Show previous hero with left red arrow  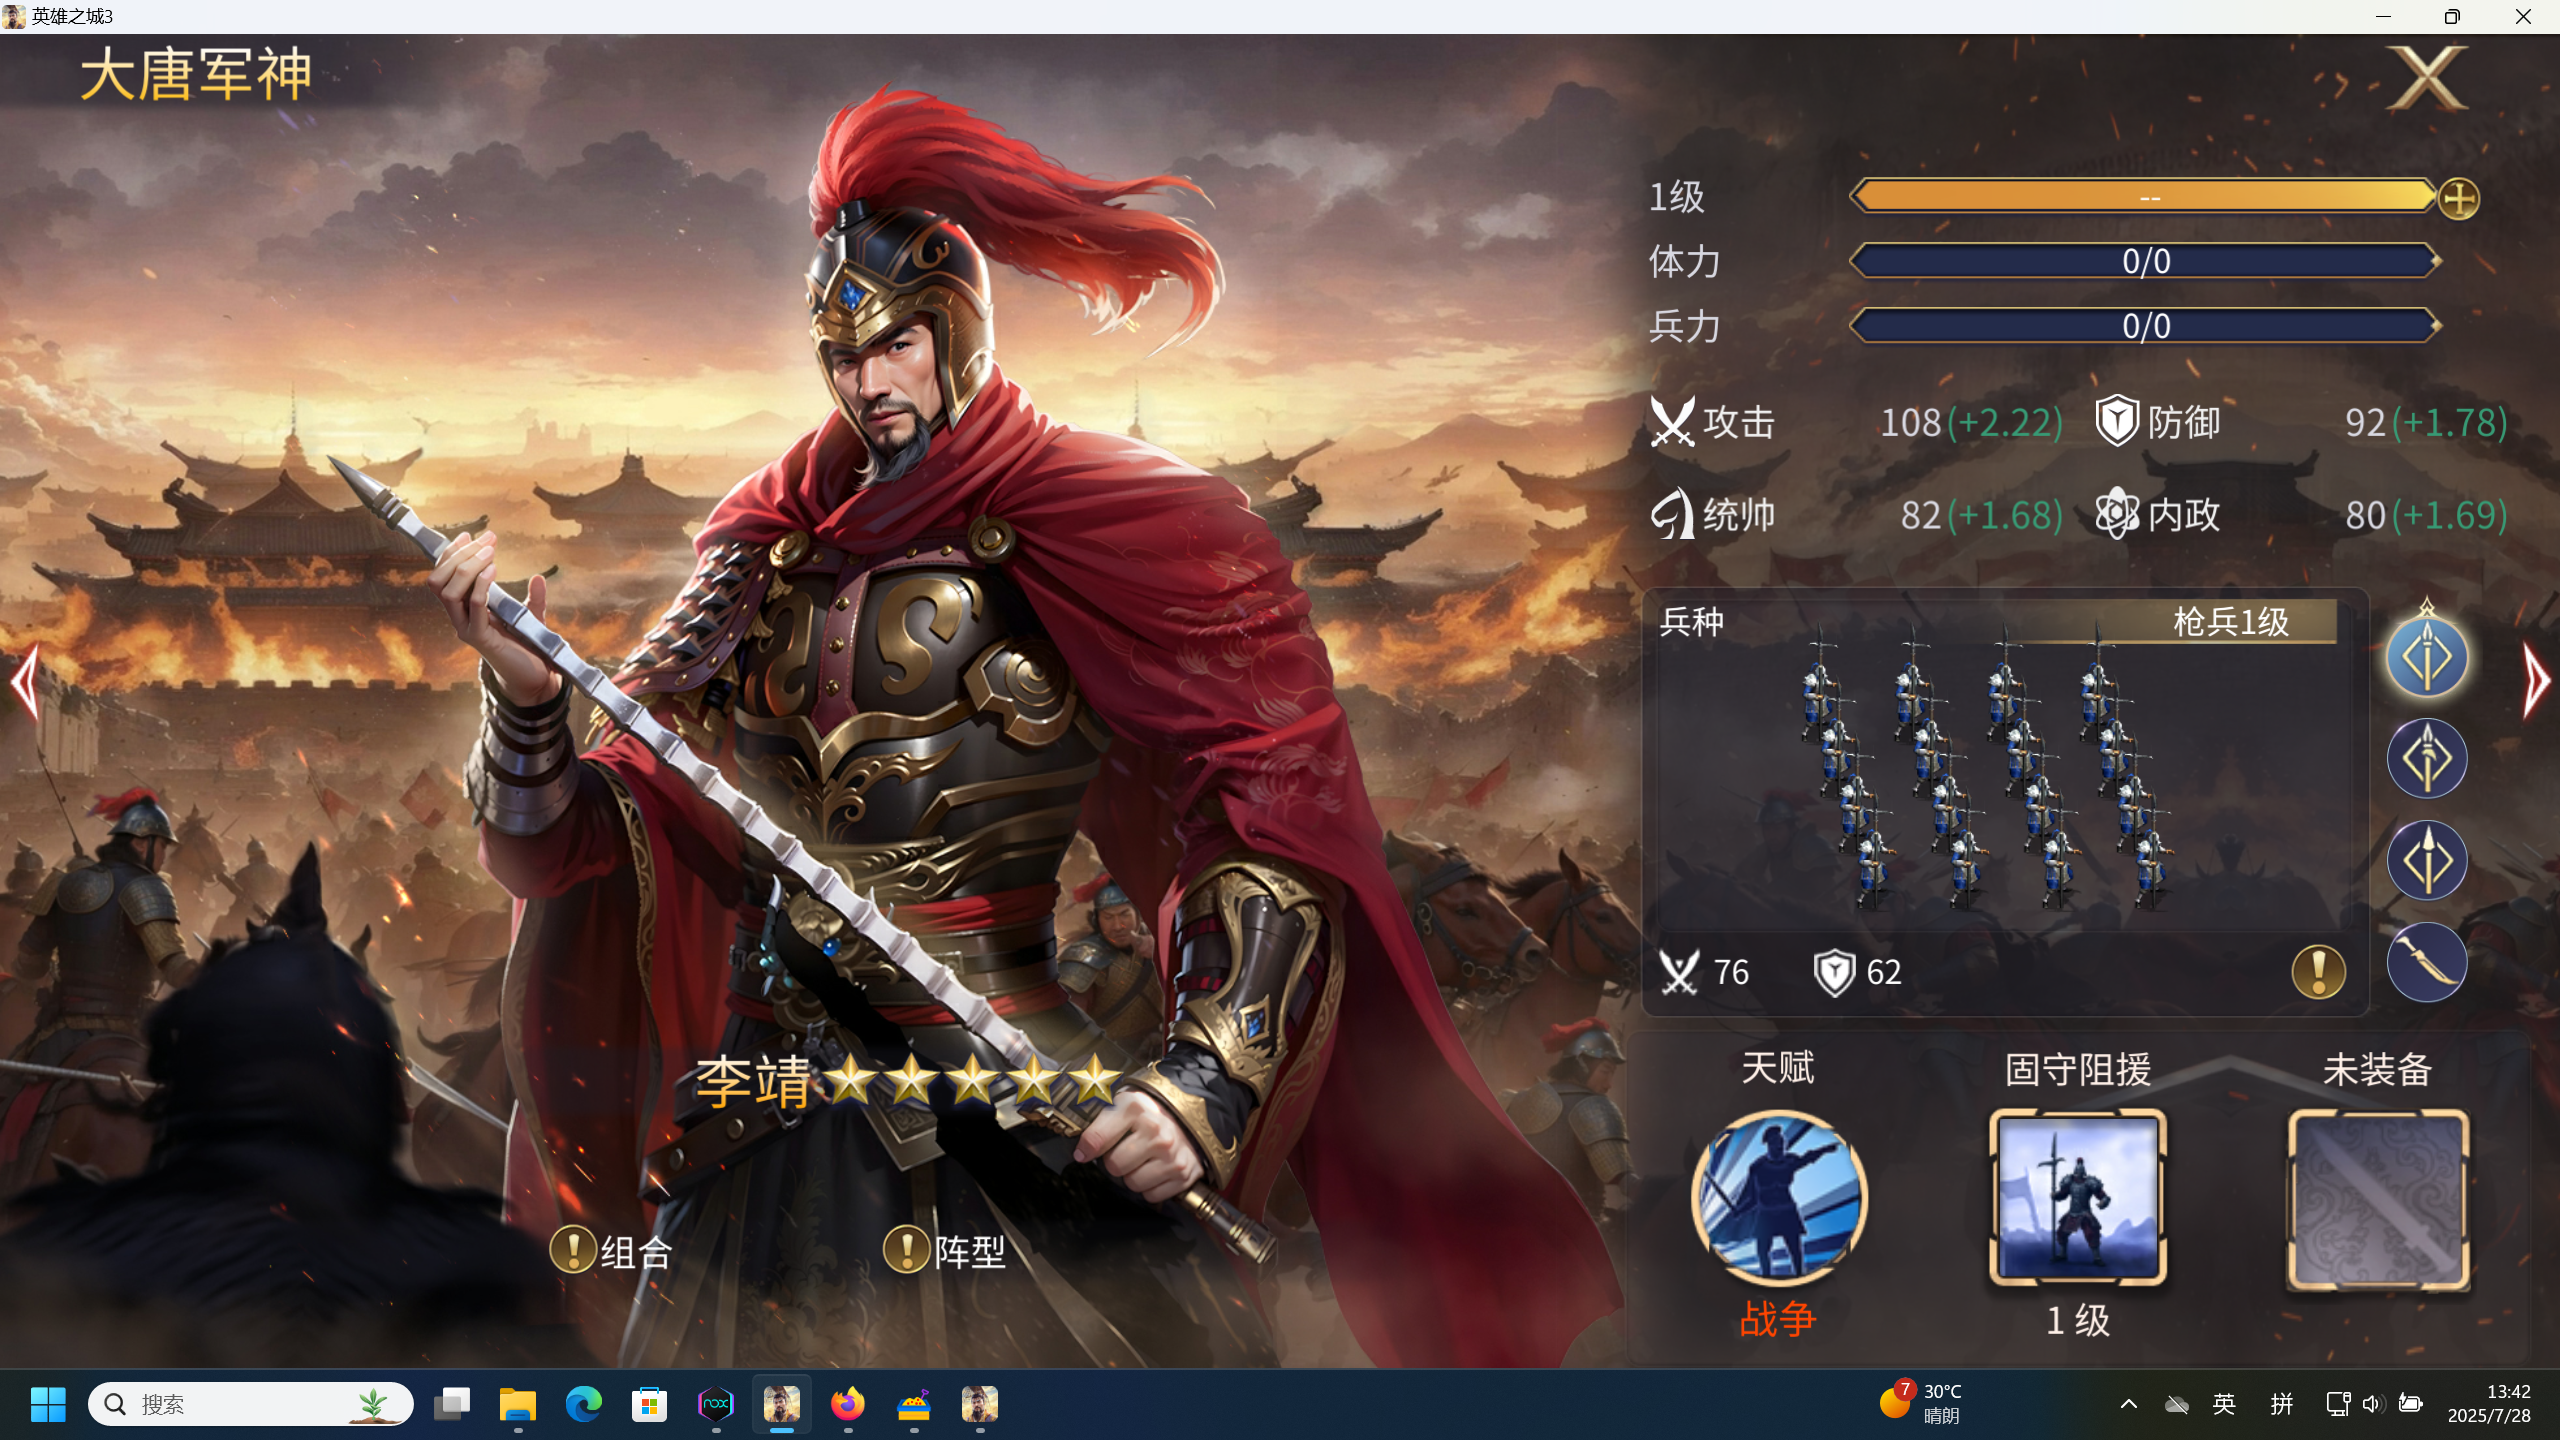click(x=25, y=681)
